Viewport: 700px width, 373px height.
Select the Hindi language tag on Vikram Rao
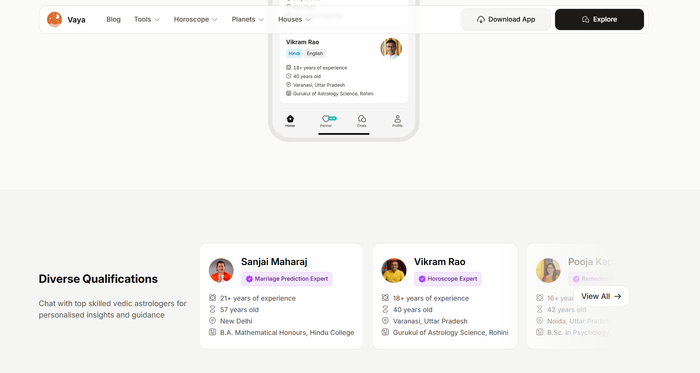pos(294,54)
